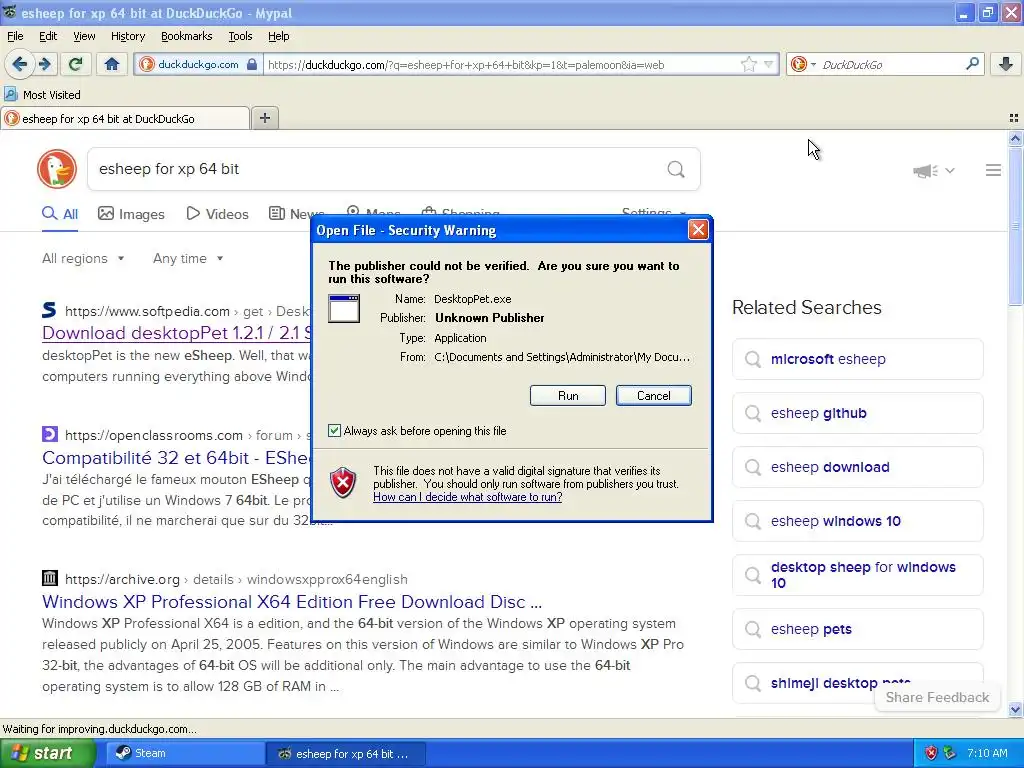Click the red security shield tray icon
Viewport: 1024px width, 768px height.
(x=931, y=753)
